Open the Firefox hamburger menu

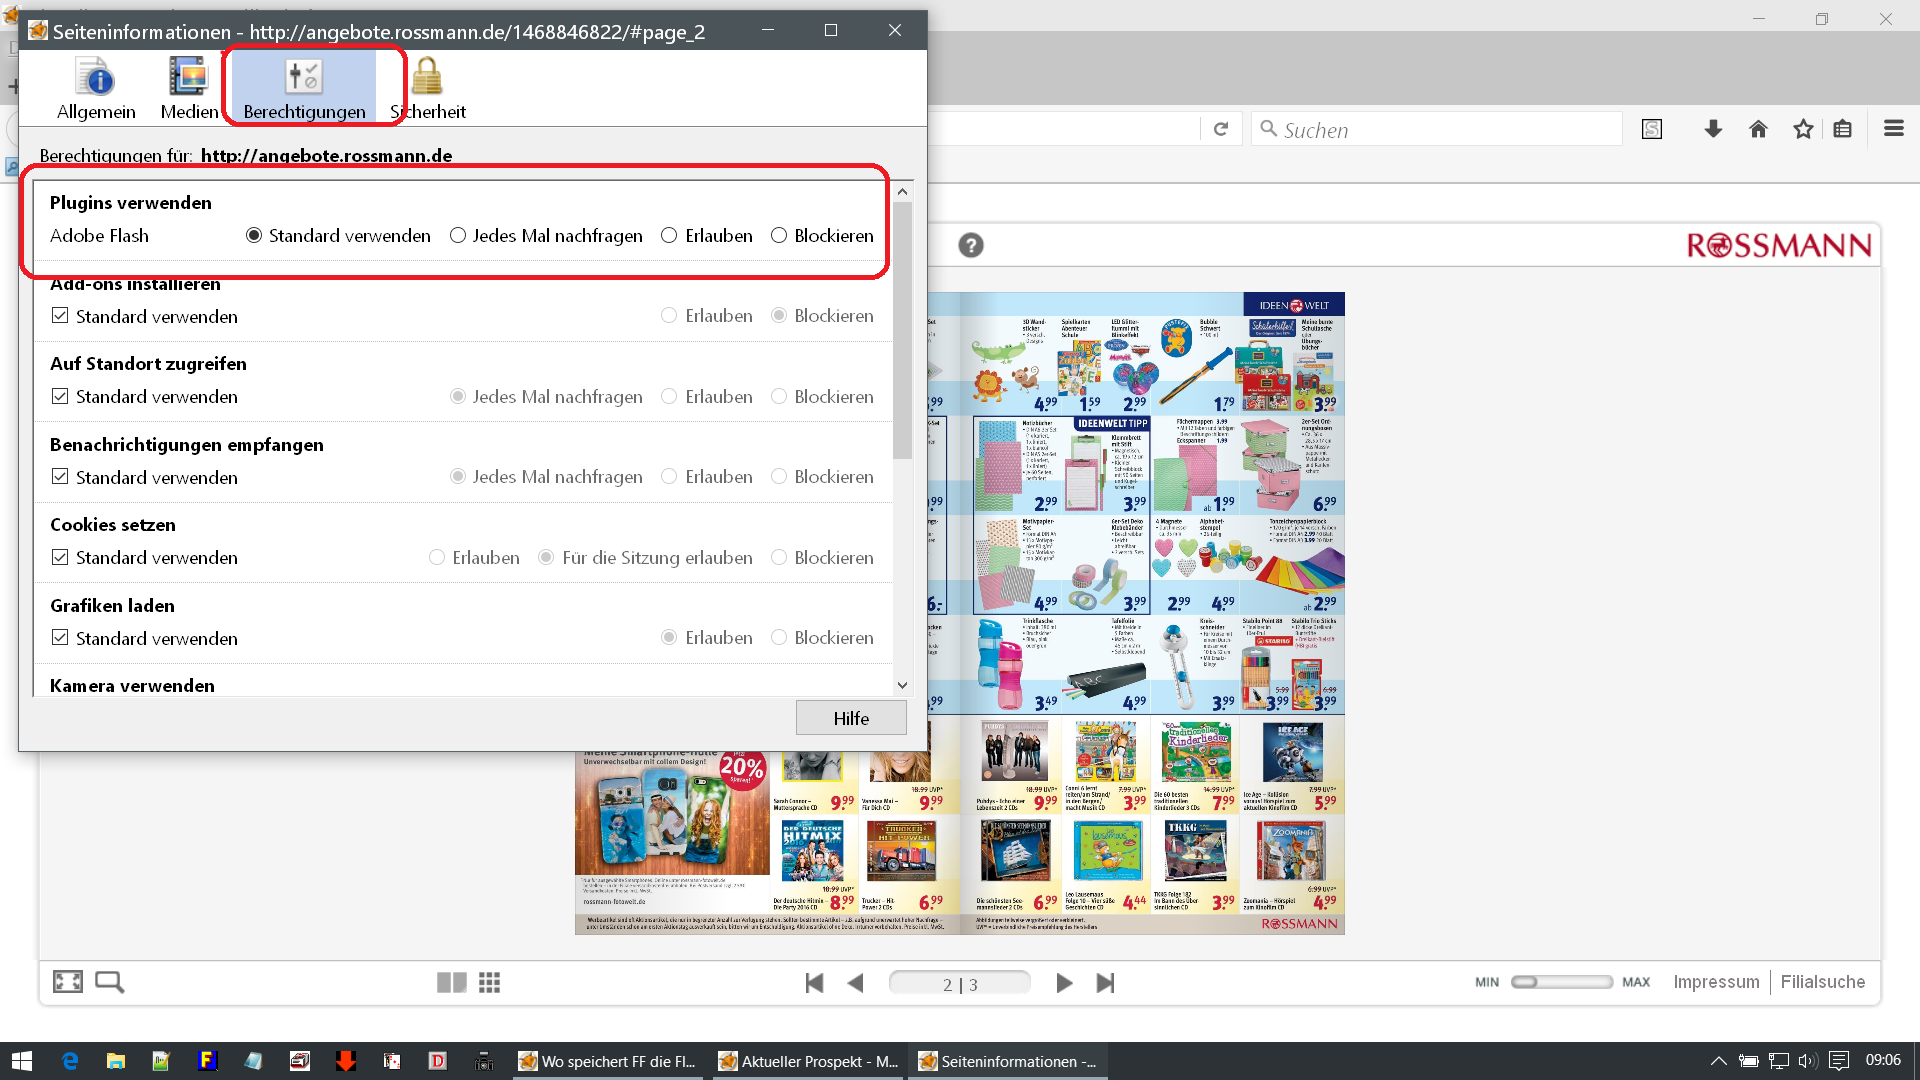pos(1893,129)
